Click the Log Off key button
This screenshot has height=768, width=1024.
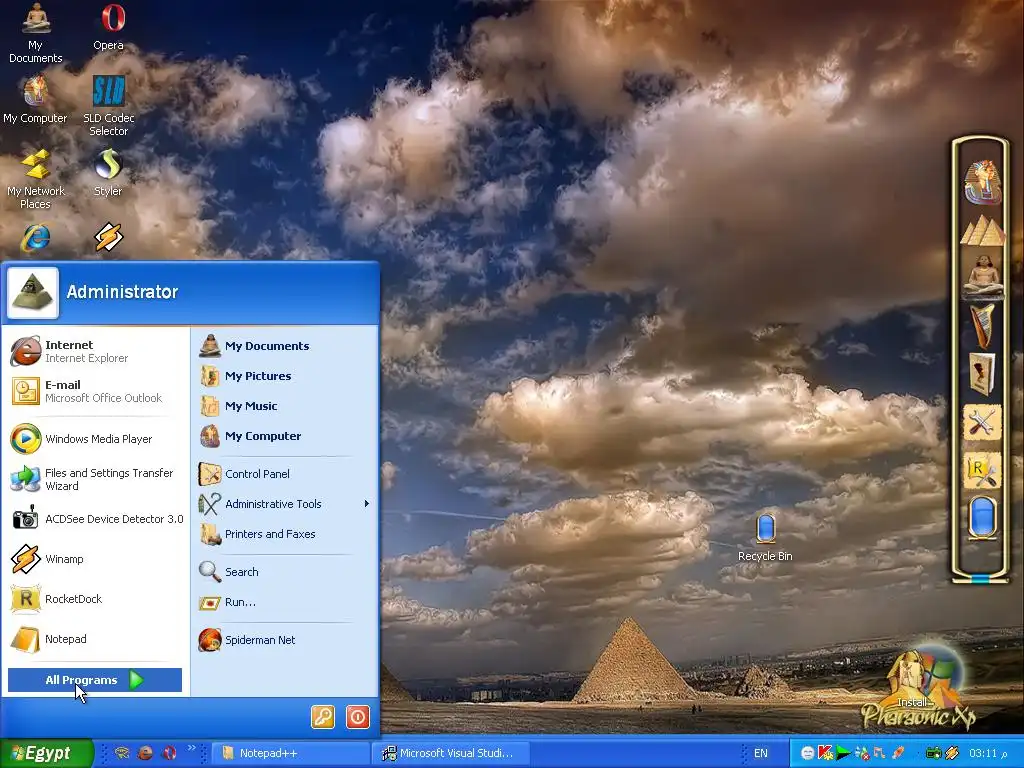[323, 716]
